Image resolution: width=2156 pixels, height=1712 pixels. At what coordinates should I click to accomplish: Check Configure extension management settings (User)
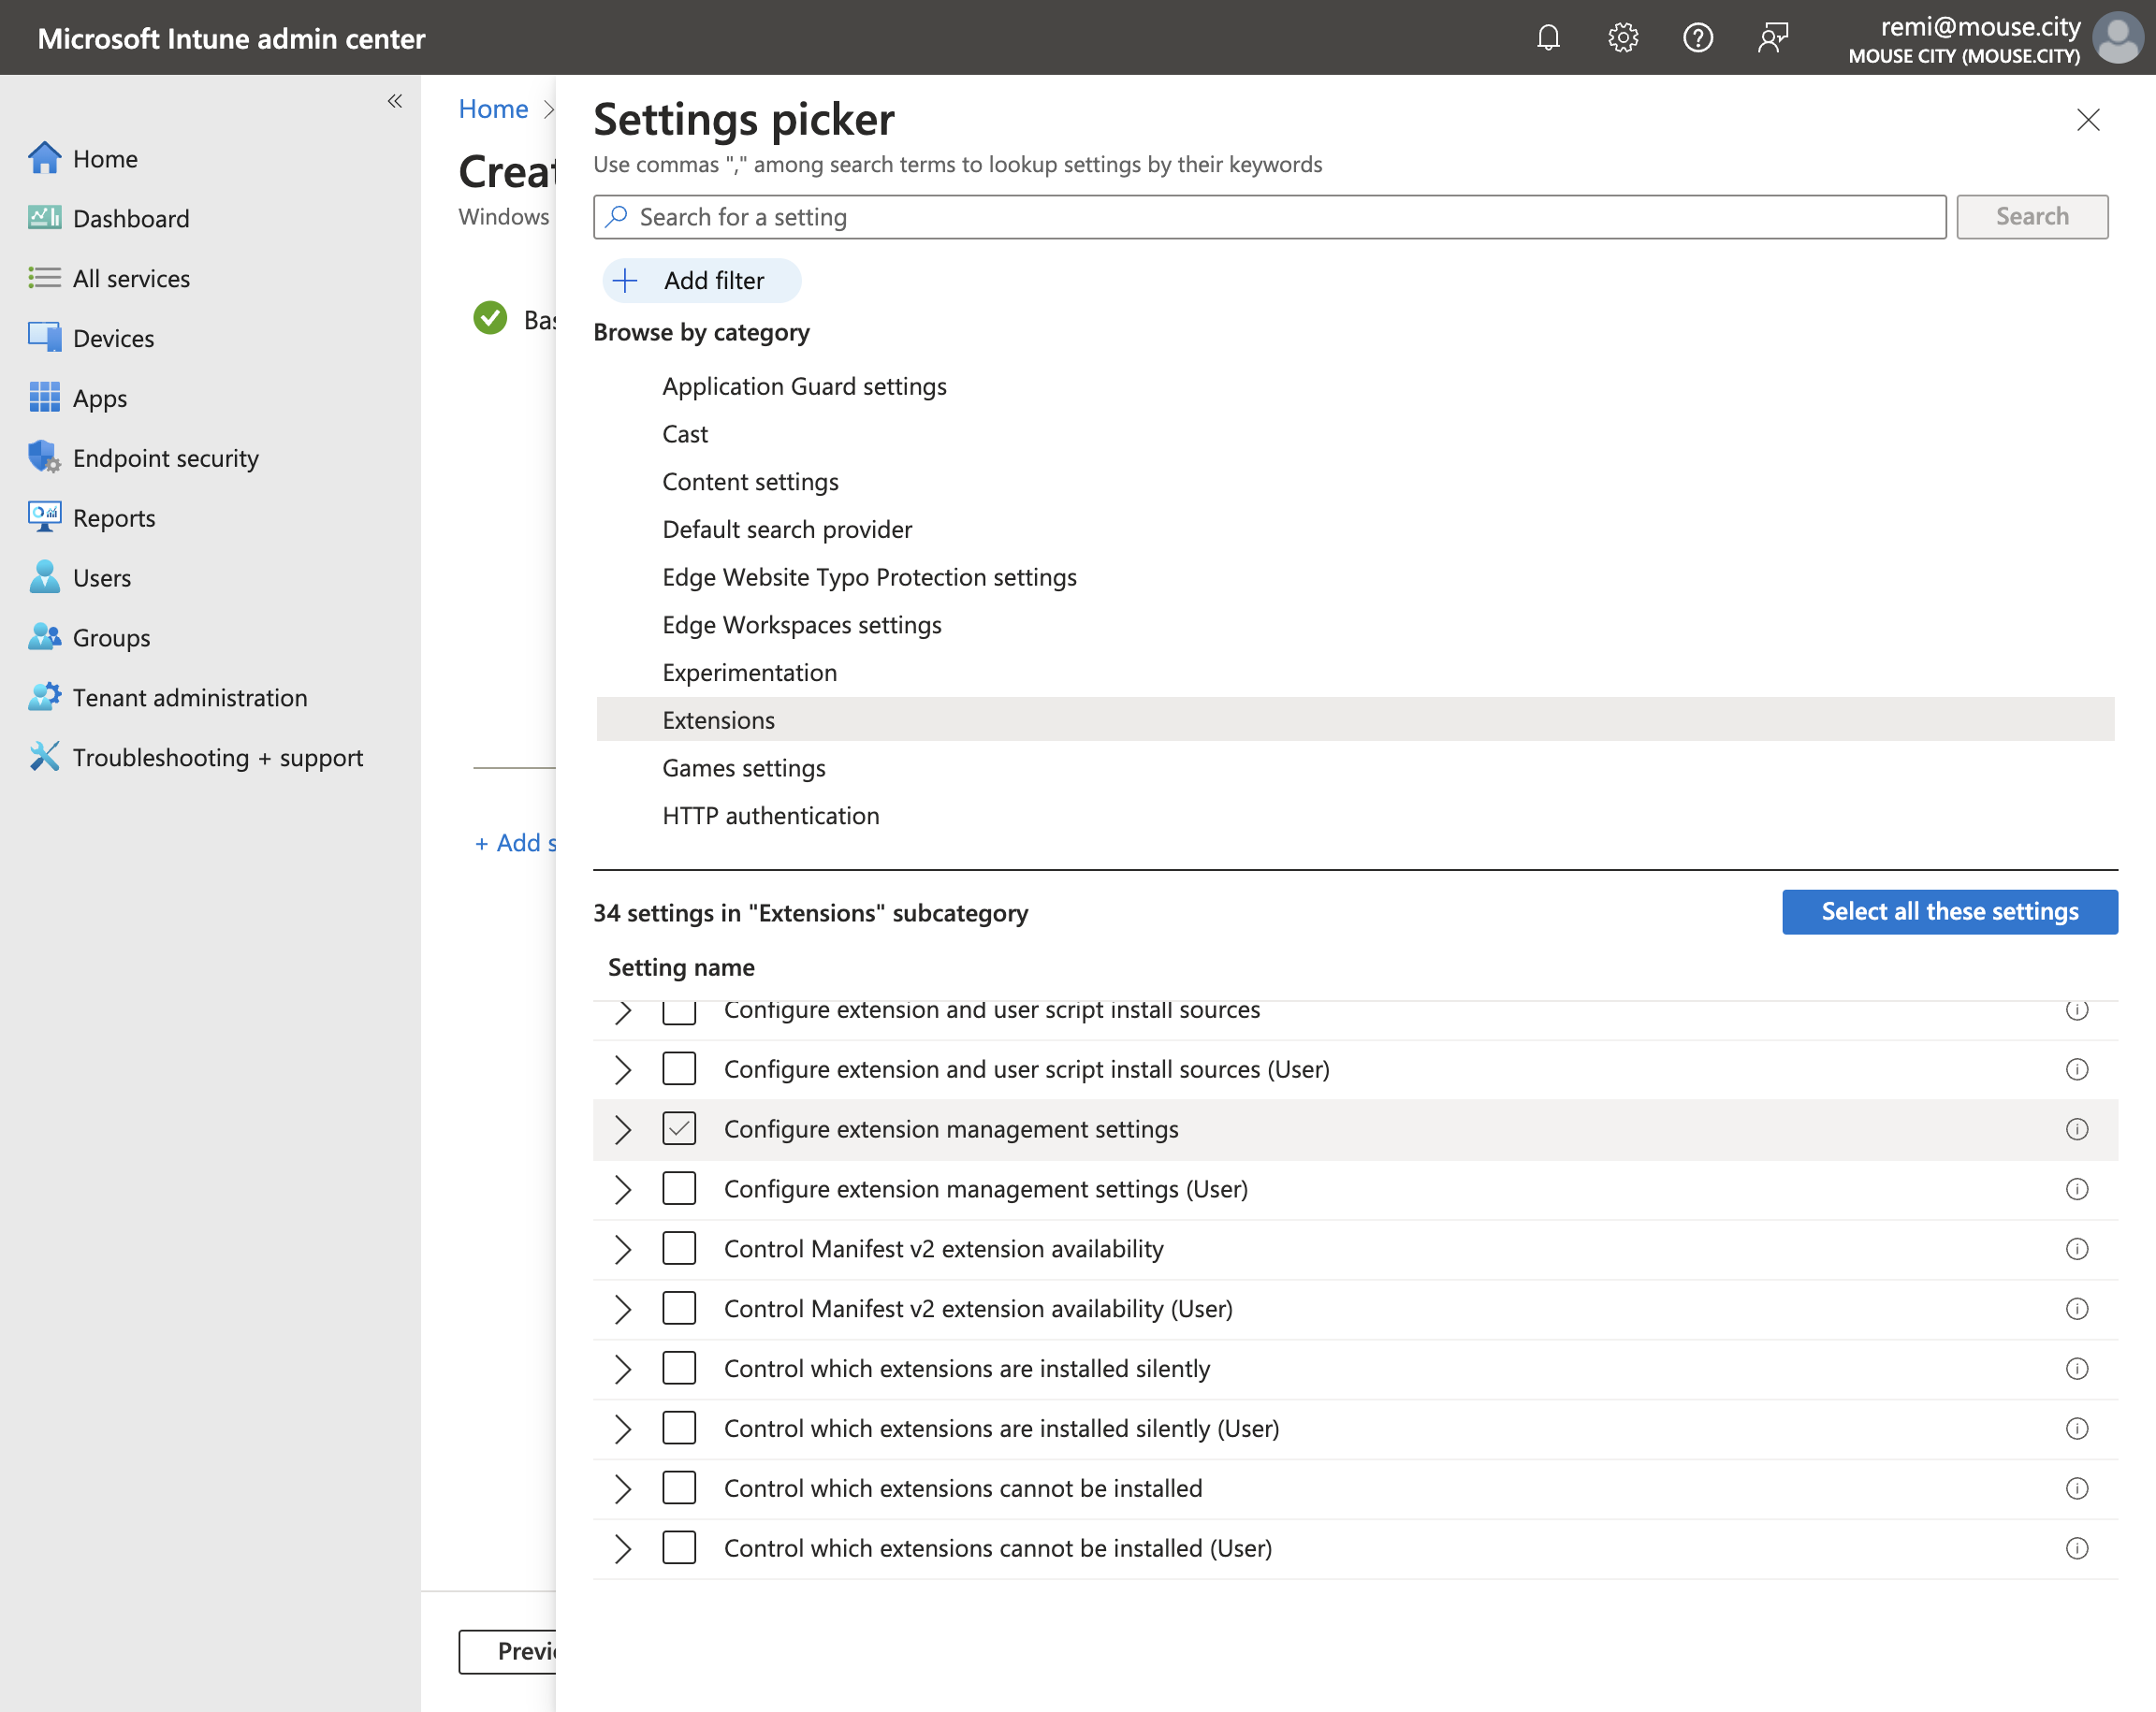pyautogui.click(x=679, y=1189)
